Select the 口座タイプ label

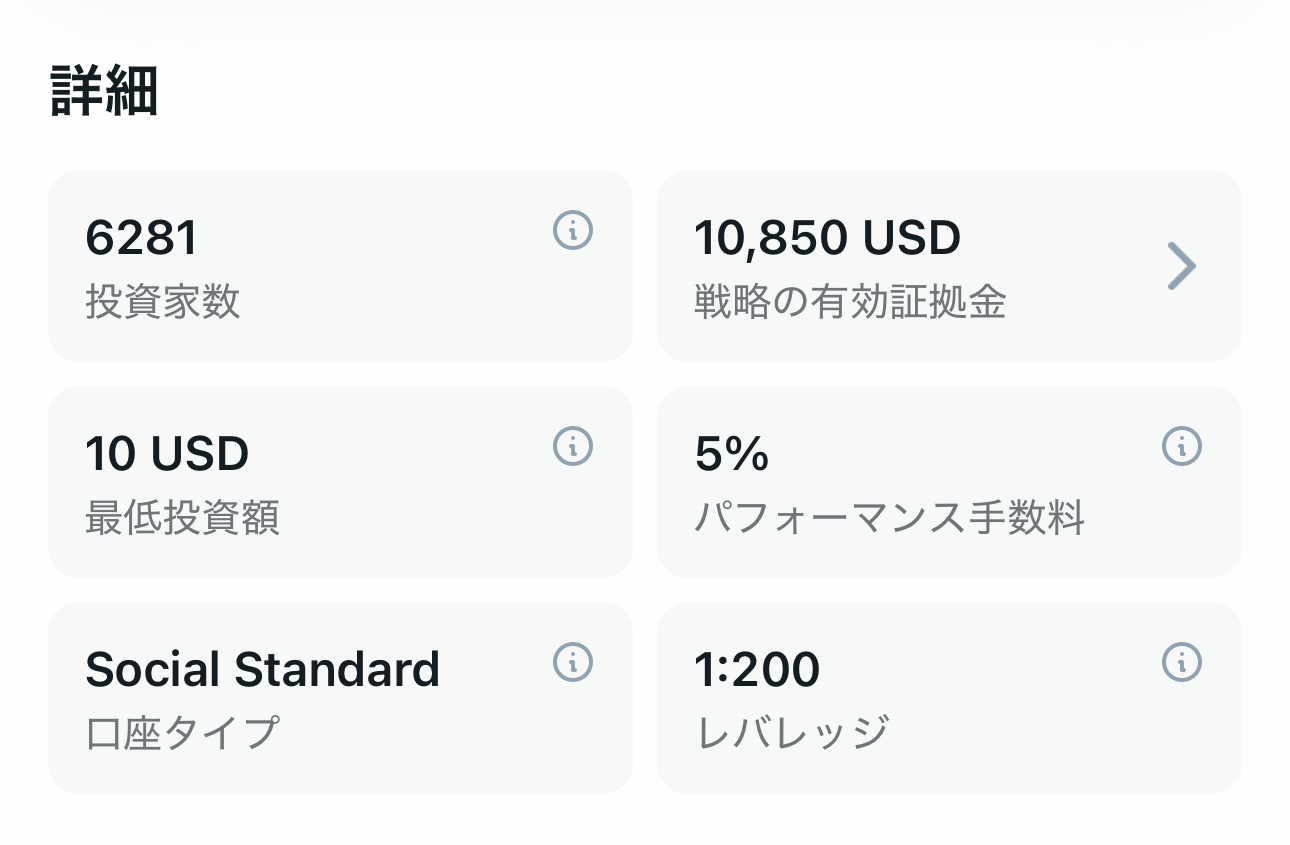182,733
